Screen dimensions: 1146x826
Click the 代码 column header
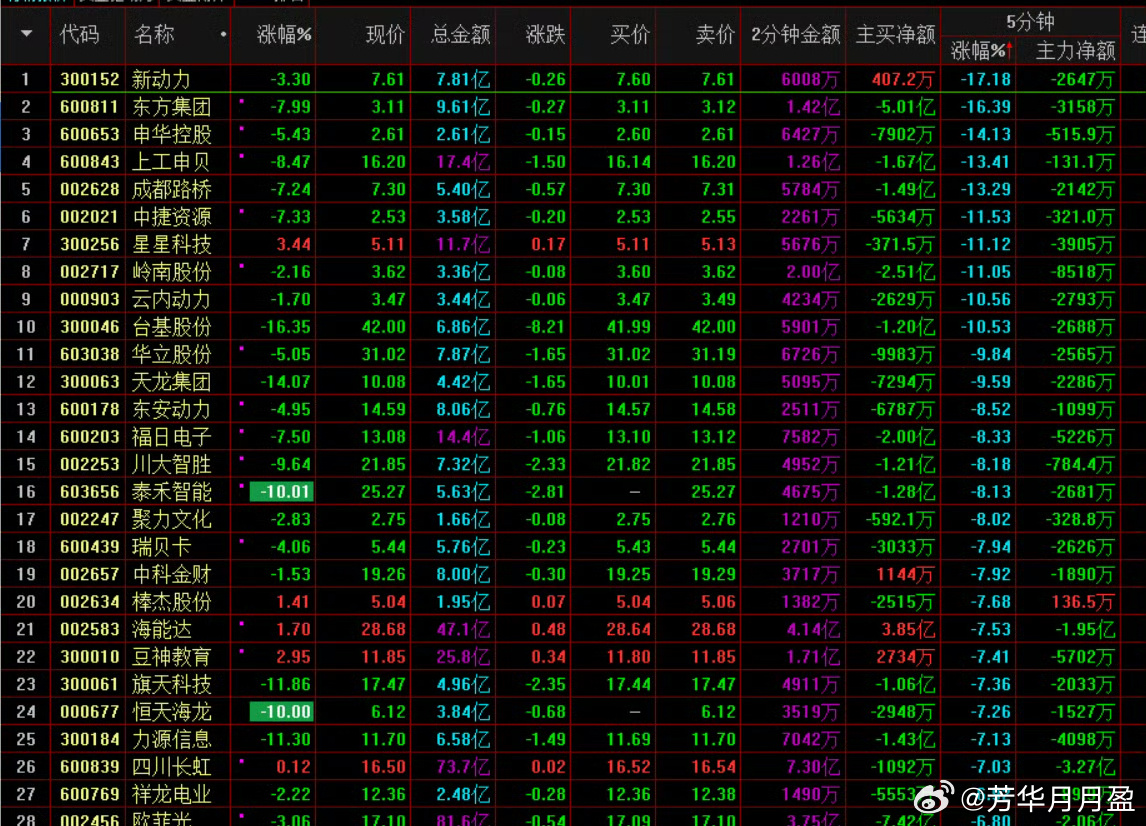click(x=79, y=35)
